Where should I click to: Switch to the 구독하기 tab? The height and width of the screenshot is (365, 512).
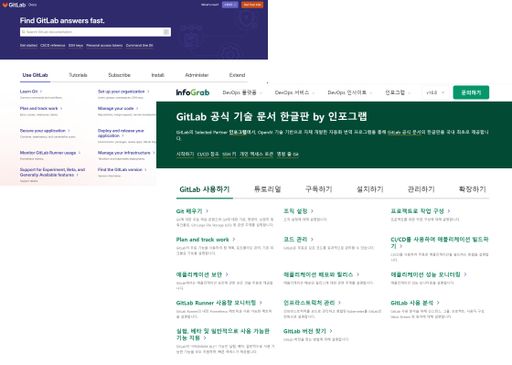319,189
